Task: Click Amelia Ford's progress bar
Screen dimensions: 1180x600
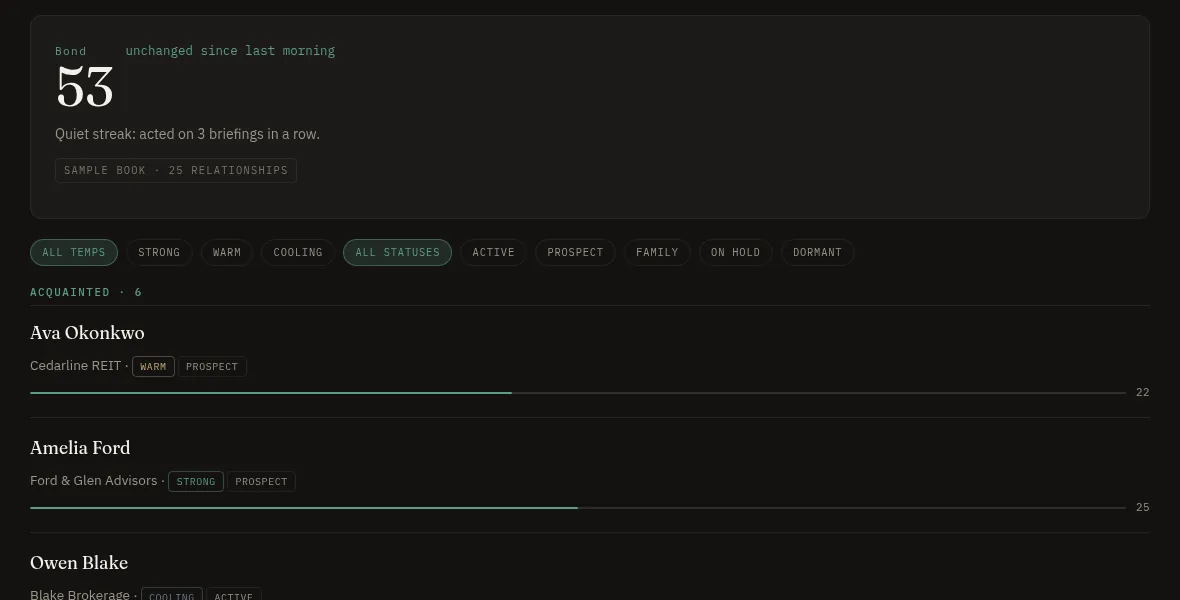Action: pyautogui.click(x=578, y=508)
